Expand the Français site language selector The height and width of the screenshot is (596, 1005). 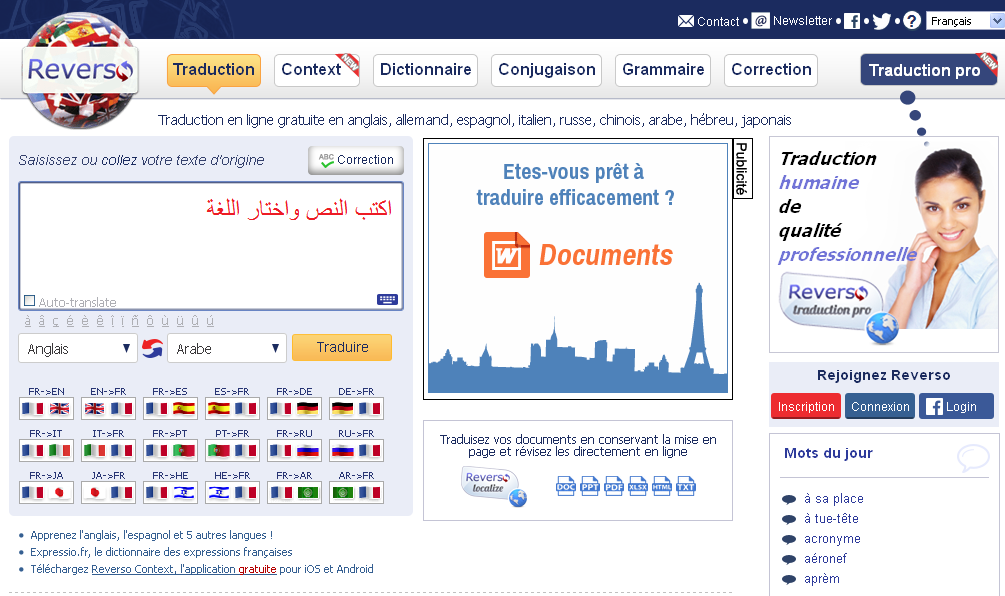click(x=963, y=21)
